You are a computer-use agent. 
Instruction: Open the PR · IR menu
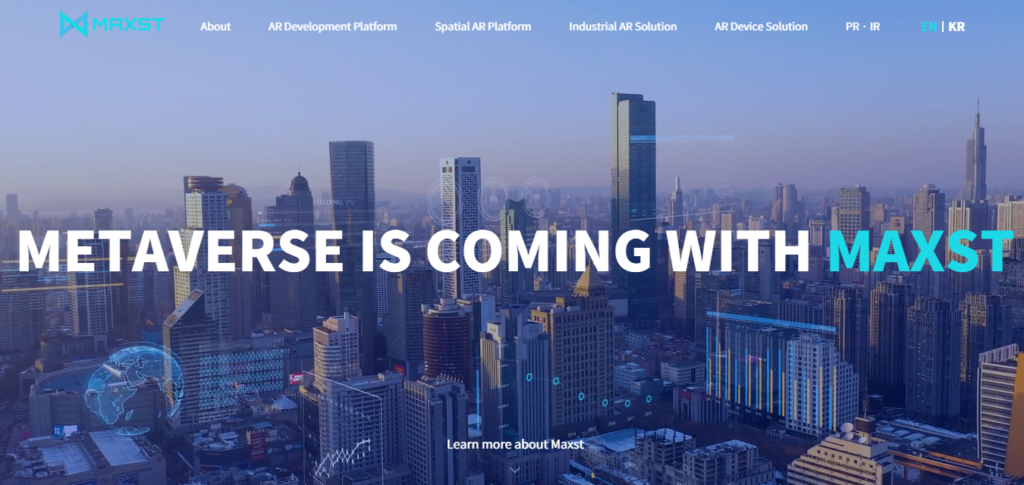coord(863,27)
